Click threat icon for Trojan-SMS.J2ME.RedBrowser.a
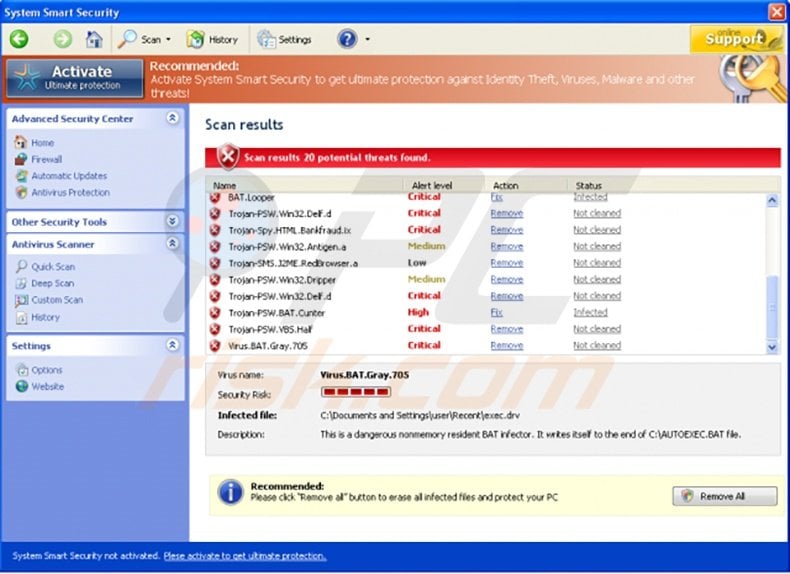 coord(215,263)
